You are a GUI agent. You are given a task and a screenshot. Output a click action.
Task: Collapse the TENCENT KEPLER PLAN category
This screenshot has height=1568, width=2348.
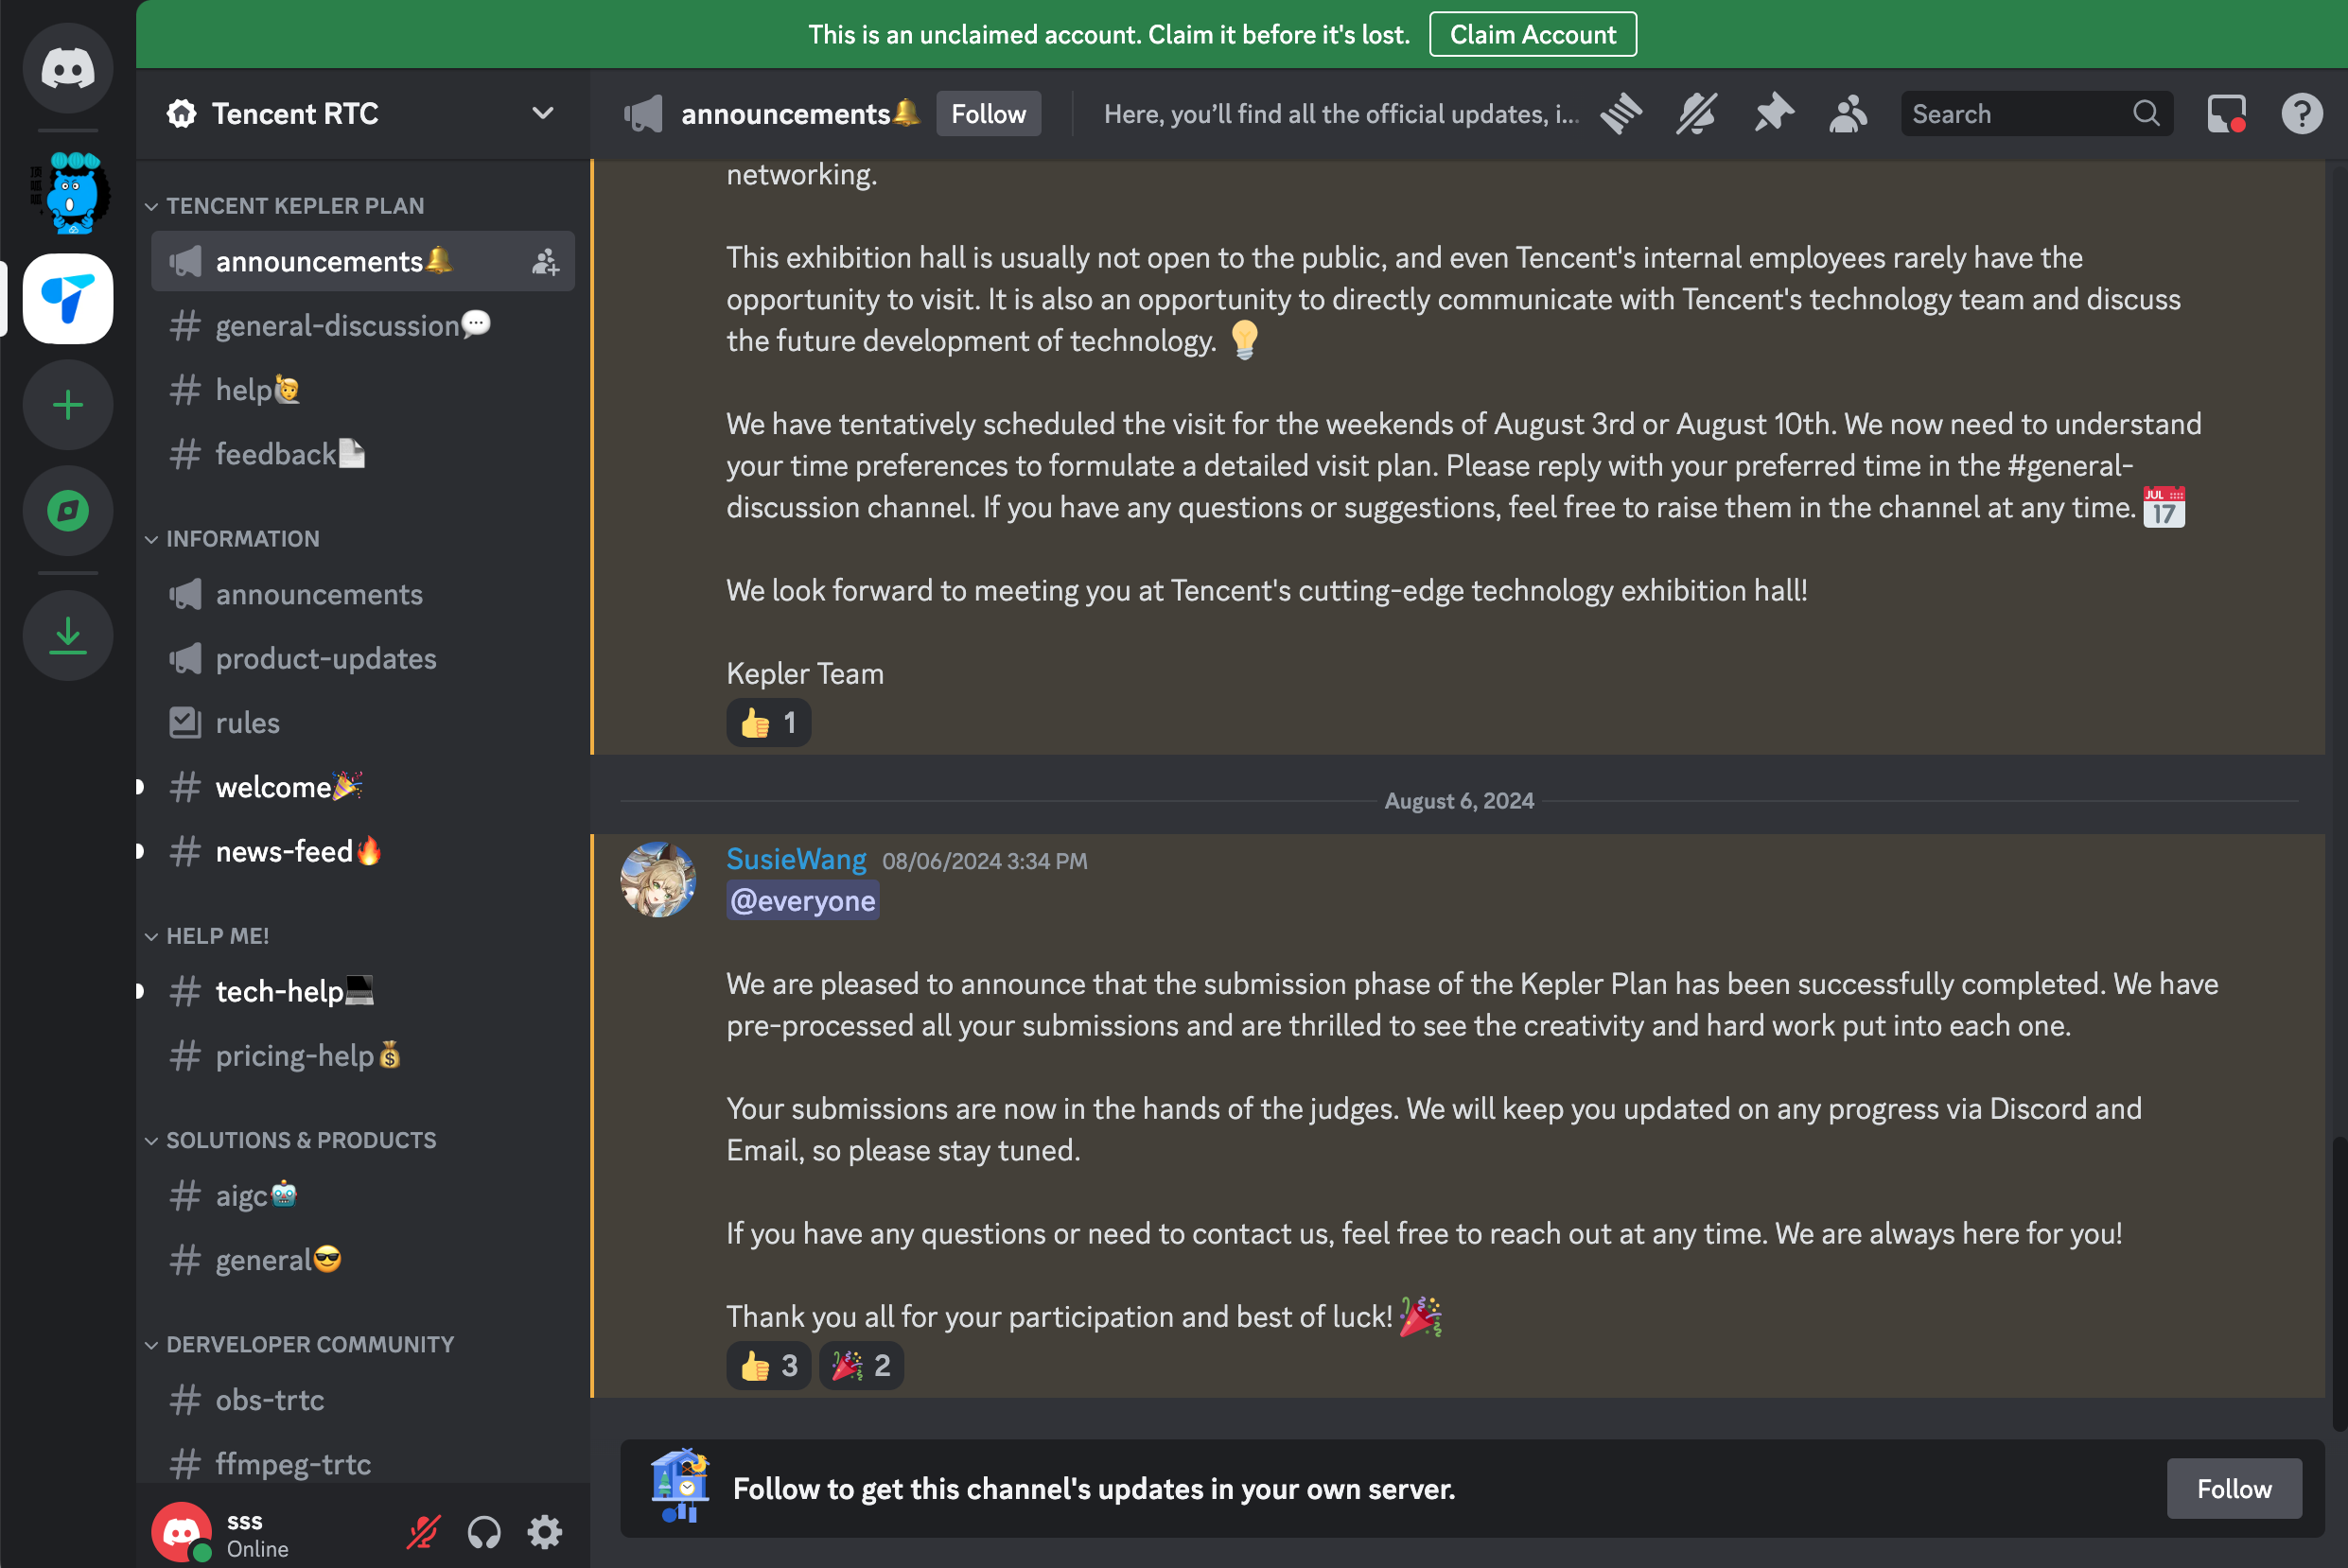[295, 206]
